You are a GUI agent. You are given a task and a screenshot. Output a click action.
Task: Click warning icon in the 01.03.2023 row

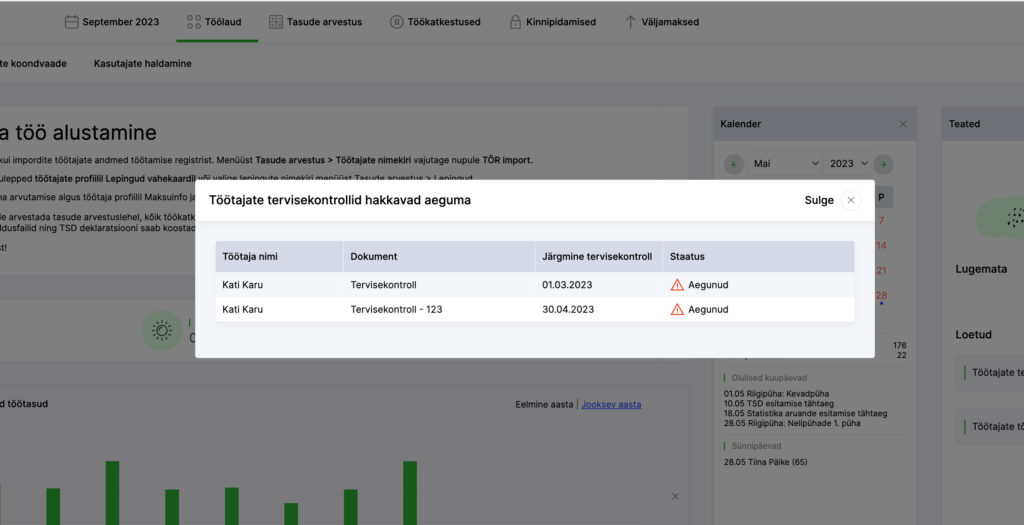click(677, 285)
